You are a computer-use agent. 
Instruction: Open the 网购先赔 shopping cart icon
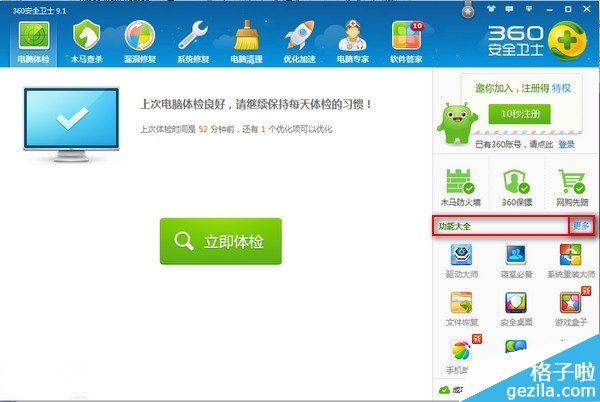point(572,188)
